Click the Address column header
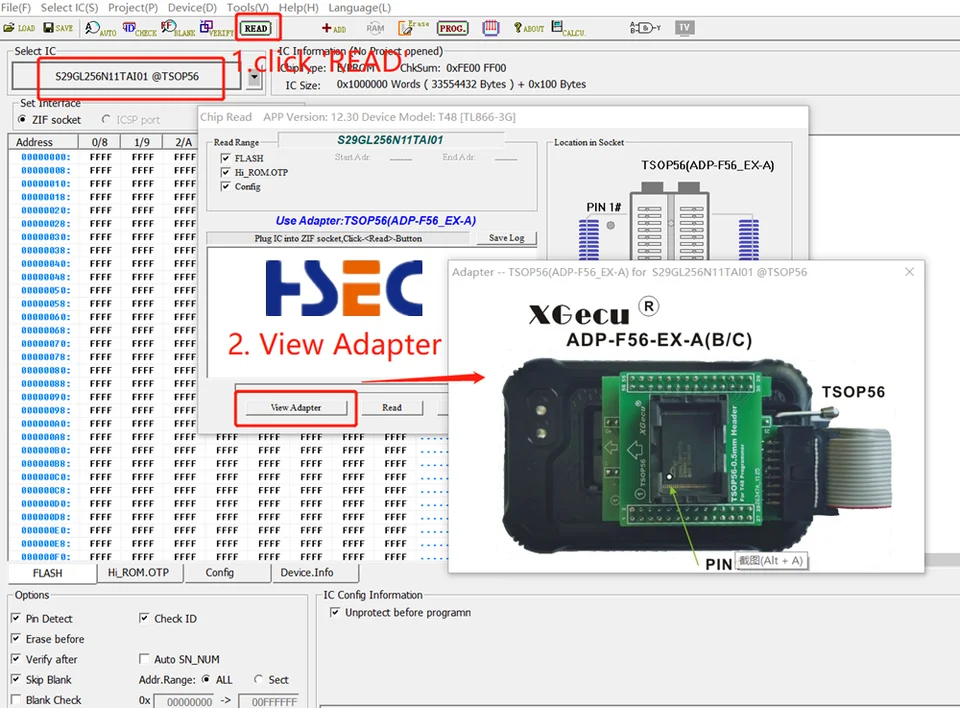 (x=43, y=142)
